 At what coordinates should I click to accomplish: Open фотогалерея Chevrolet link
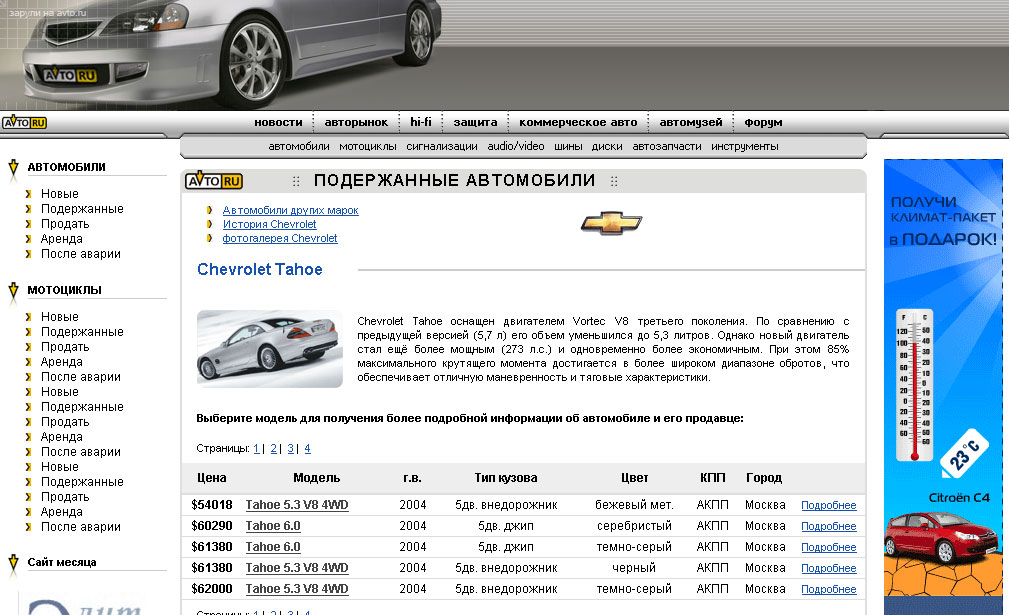(x=280, y=239)
